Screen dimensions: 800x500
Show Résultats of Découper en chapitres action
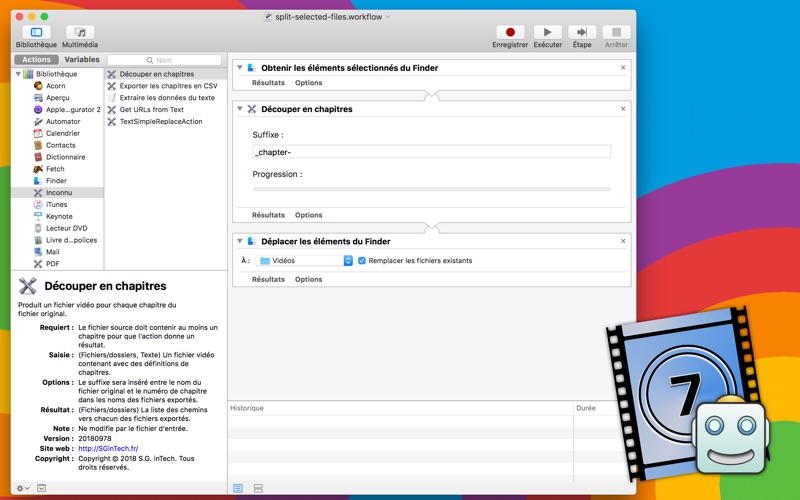pyautogui.click(x=268, y=215)
